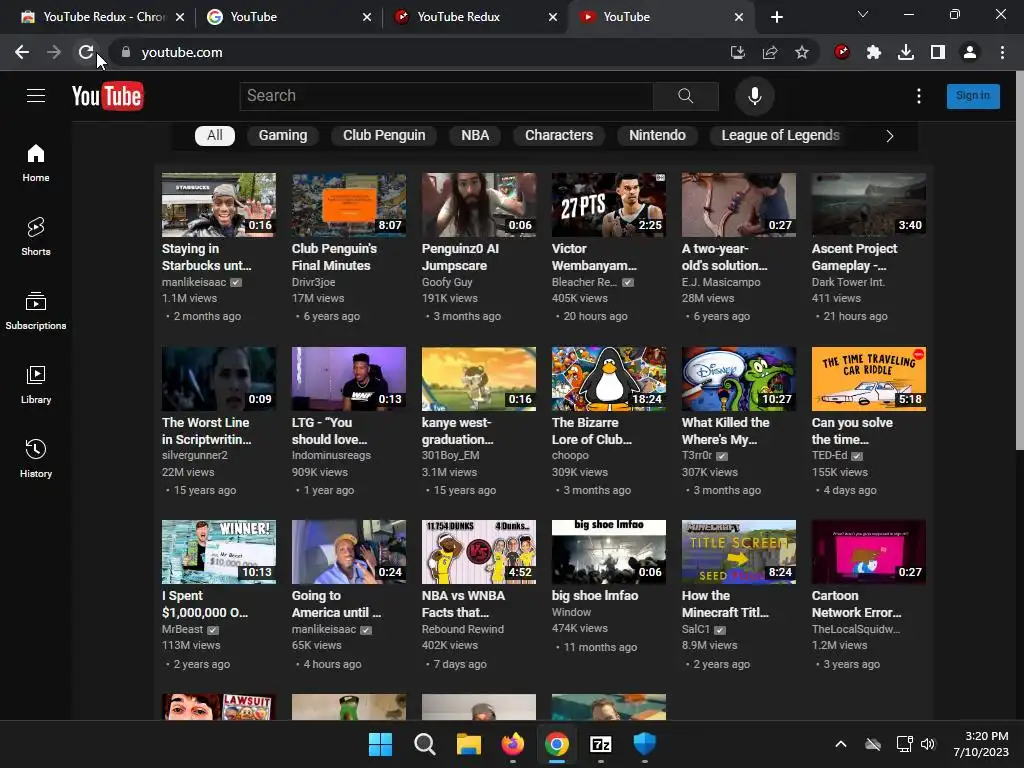Select the NBA filter chip
Screen dimensions: 1024x768
475,135
